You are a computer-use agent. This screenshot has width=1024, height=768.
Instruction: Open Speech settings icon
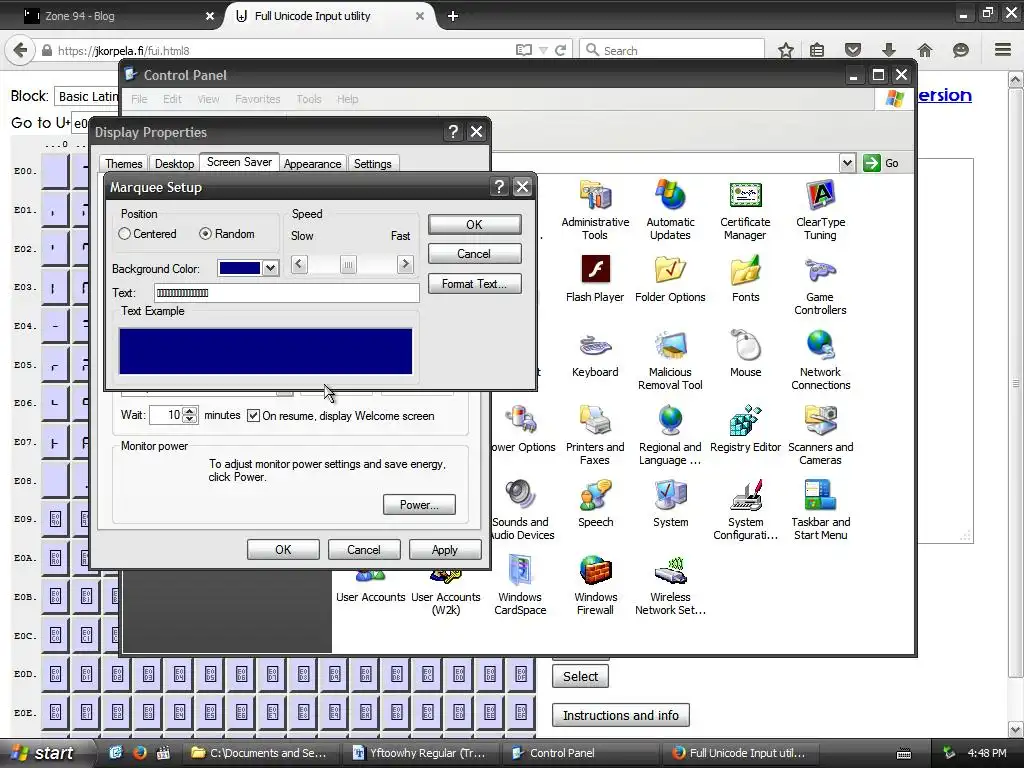tap(595, 504)
